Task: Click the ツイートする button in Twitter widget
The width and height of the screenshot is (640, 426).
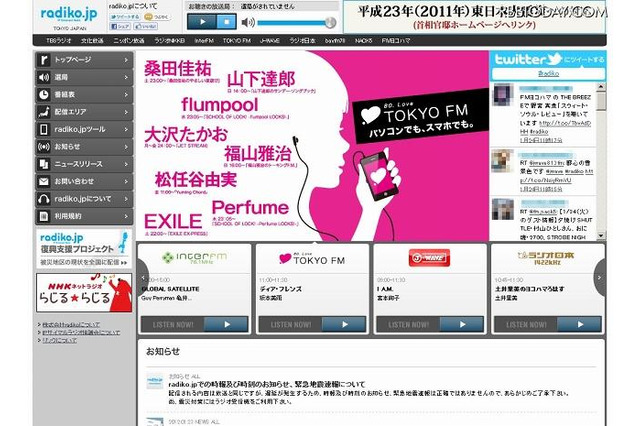Action: coord(584,60)
